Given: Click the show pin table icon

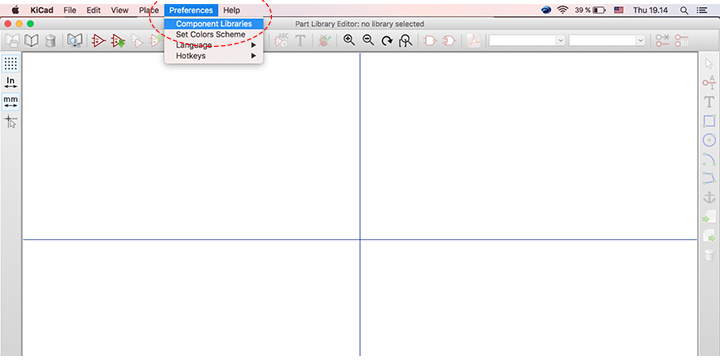Looking at the screenshot, I should [682, 40].
